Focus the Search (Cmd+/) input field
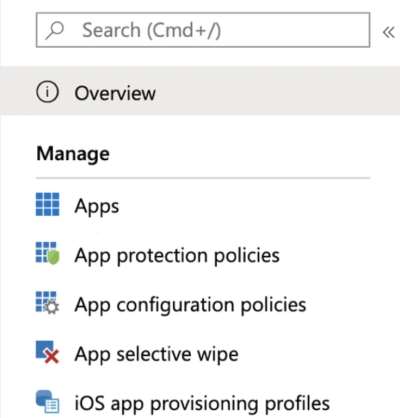Image resolution: width=400 pixels, height=418 pixels. [x=203, y=30]
